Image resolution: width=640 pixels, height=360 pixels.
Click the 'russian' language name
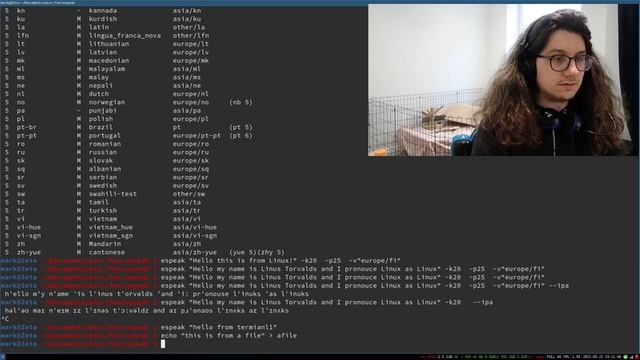103,152
